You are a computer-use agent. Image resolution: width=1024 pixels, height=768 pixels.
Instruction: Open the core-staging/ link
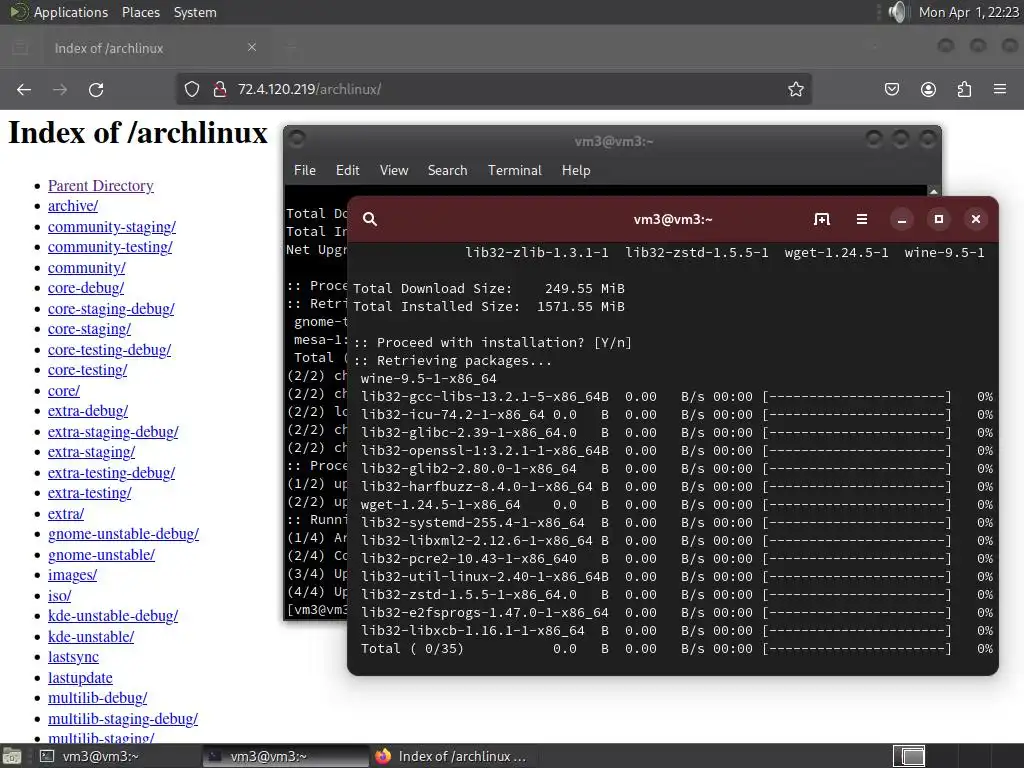(89, 329)
